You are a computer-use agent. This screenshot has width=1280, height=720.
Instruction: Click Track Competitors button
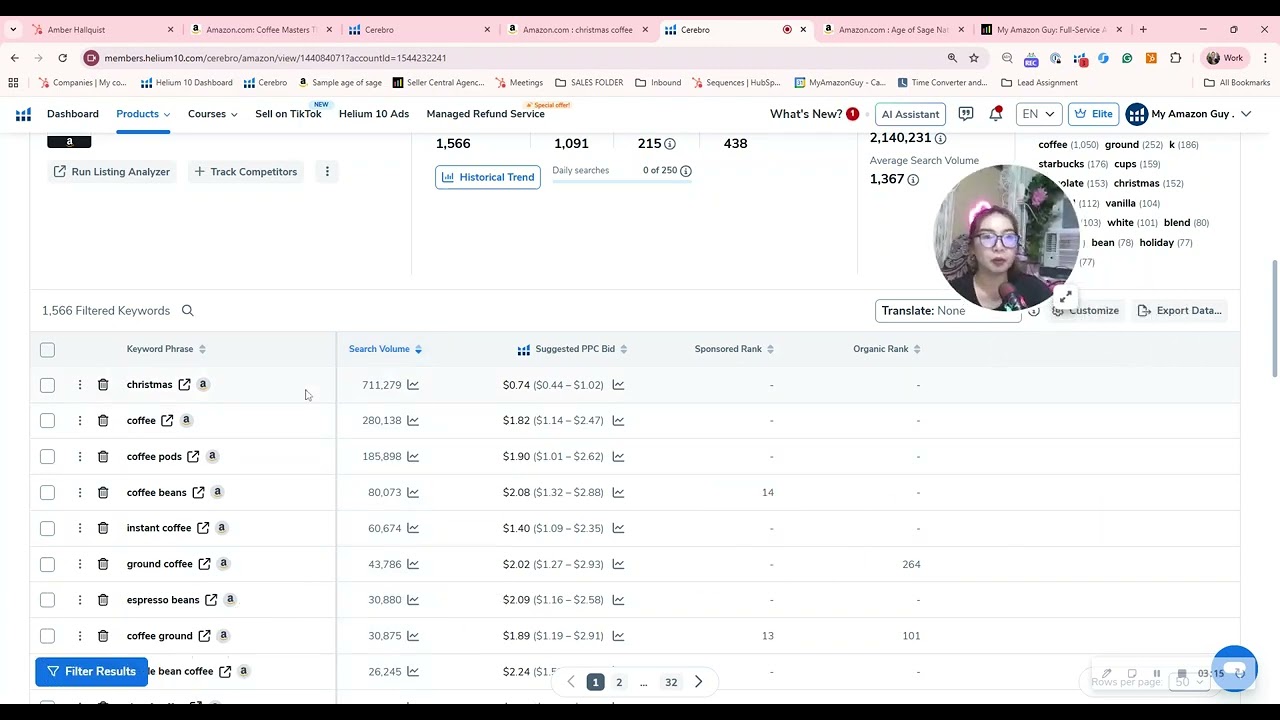[x=246, y=172]
